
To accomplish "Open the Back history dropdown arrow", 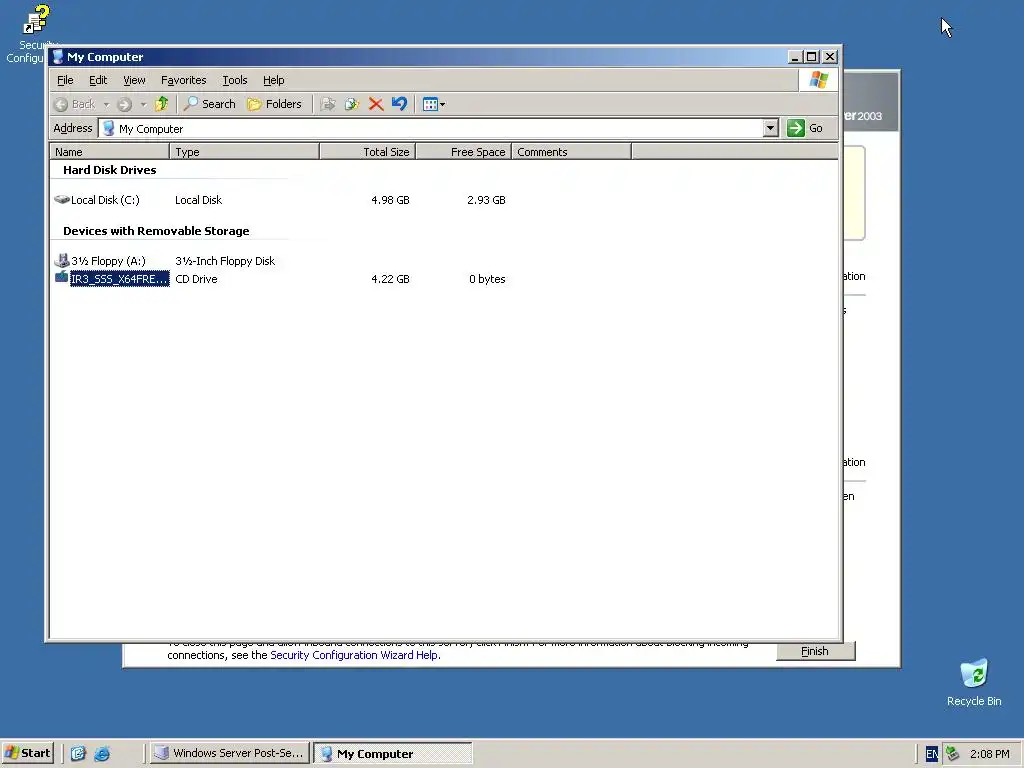I will [106, 104].
